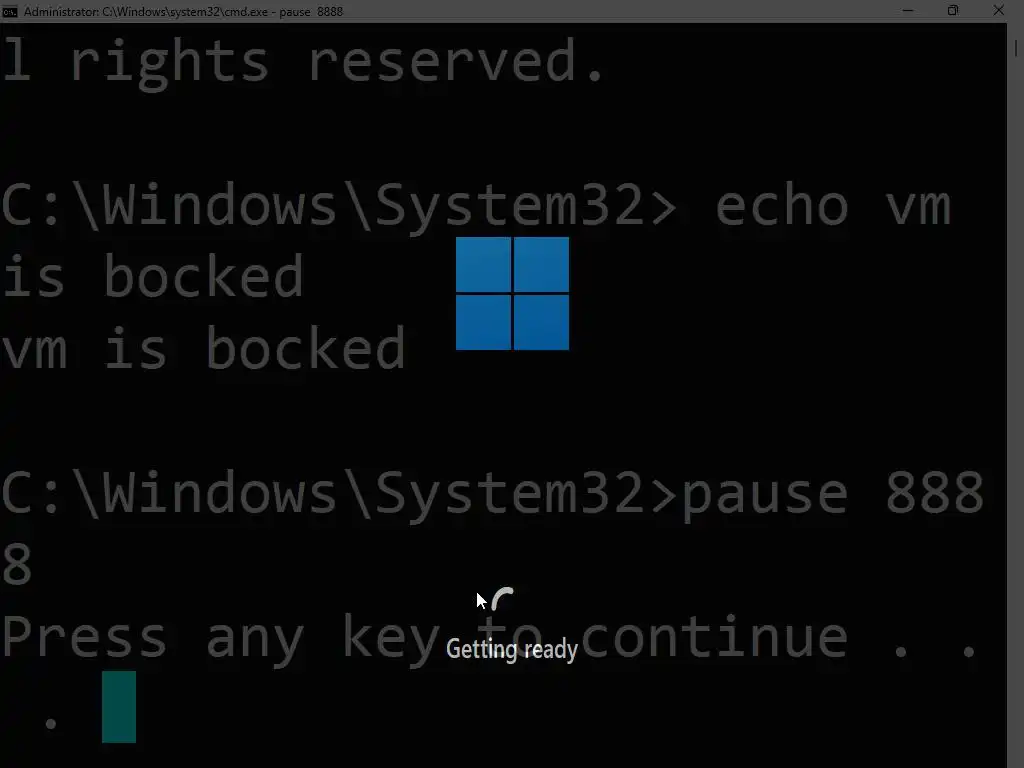The height and width of the screenshot is (768, 1024).
Task: Click the blue Windows logo
Action: coord(512,293)
